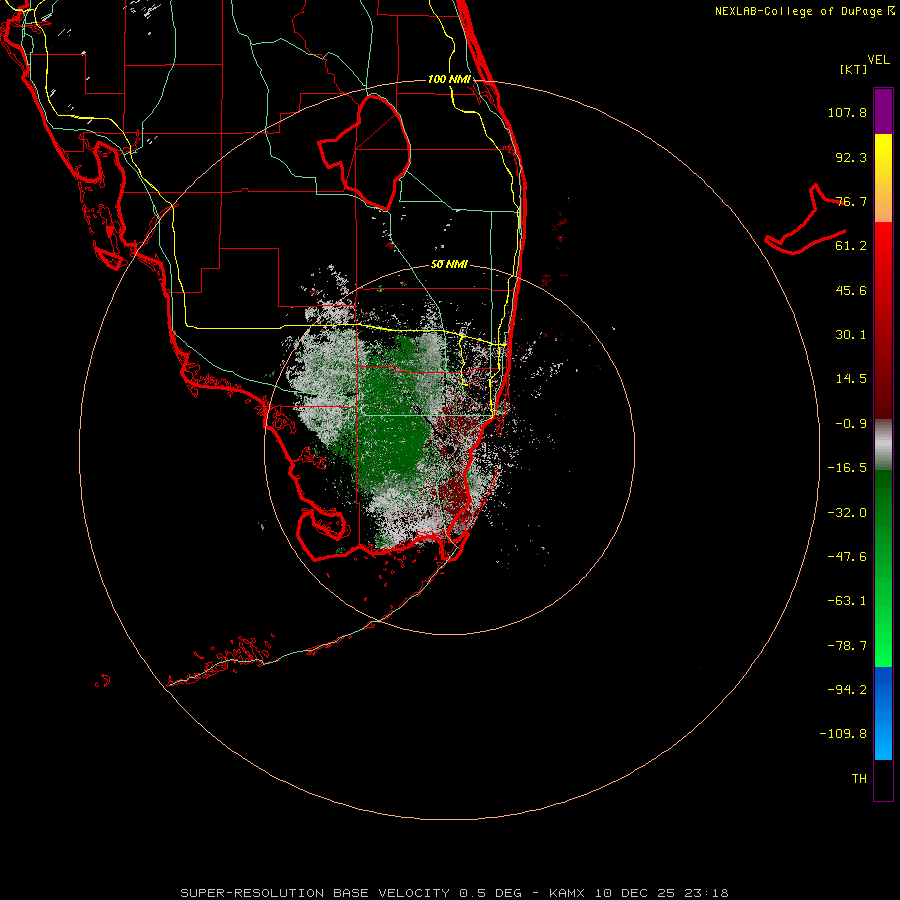Click the 45.6 velocity scale value

tap(851, 290)
